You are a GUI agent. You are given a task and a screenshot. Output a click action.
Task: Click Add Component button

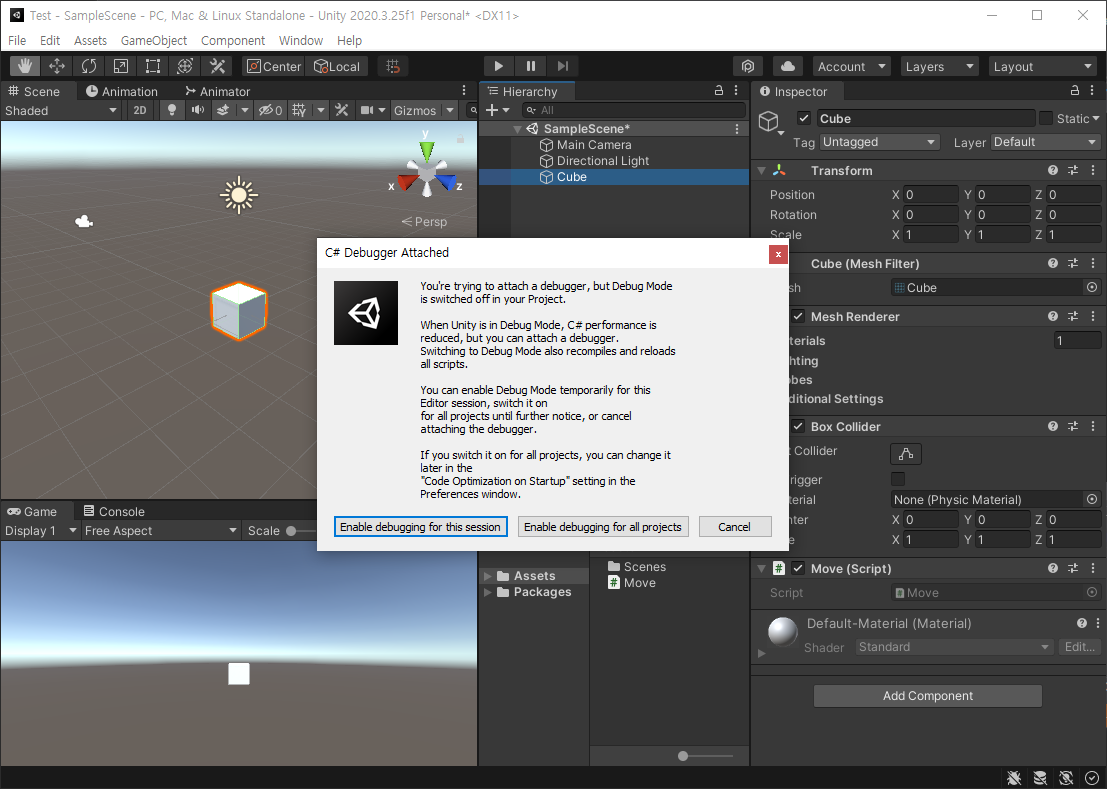pos(928,695)
